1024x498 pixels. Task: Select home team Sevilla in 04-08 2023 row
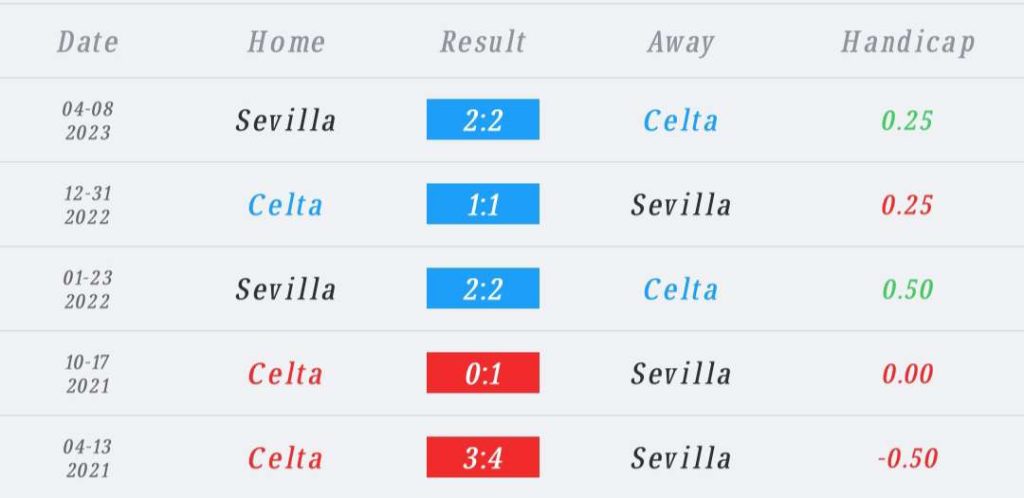tap(286, 120)
